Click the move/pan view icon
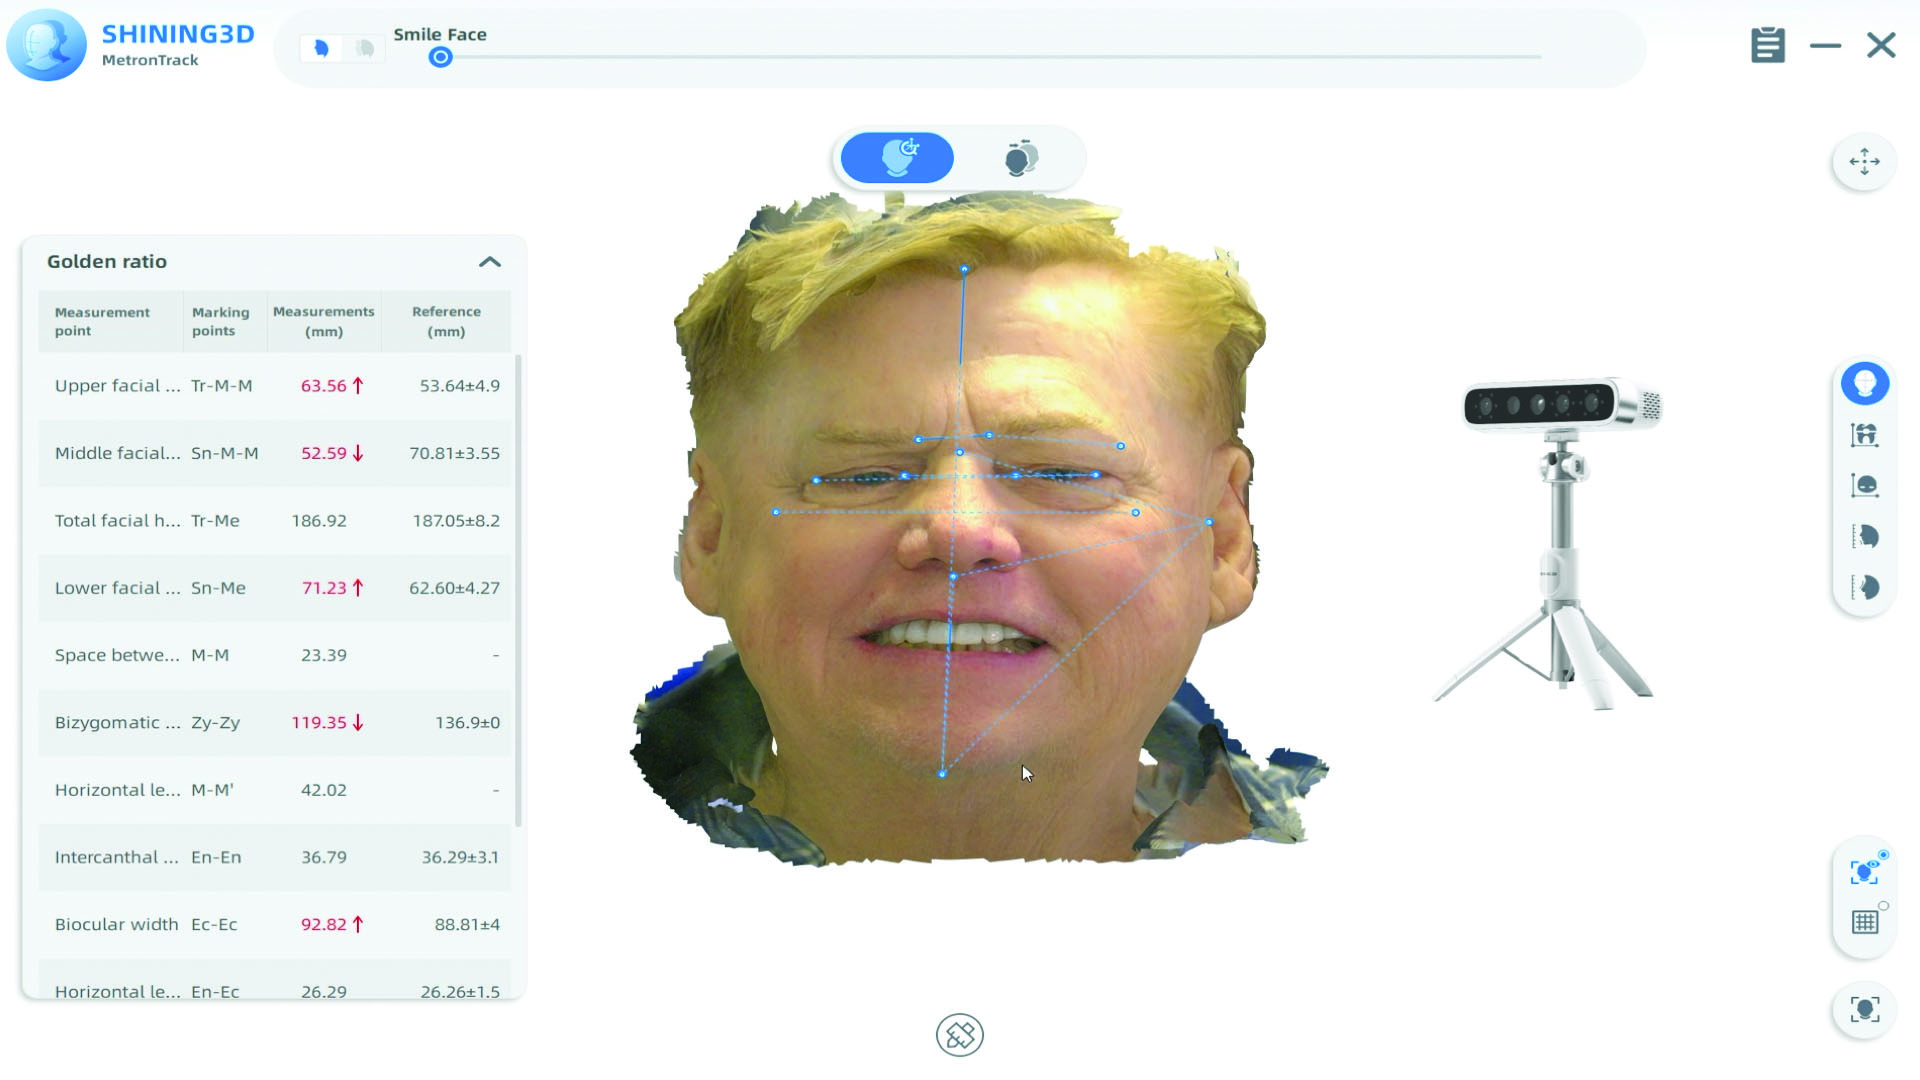The width and height of the screenshot is (1920, 1080). (1864, 162)
